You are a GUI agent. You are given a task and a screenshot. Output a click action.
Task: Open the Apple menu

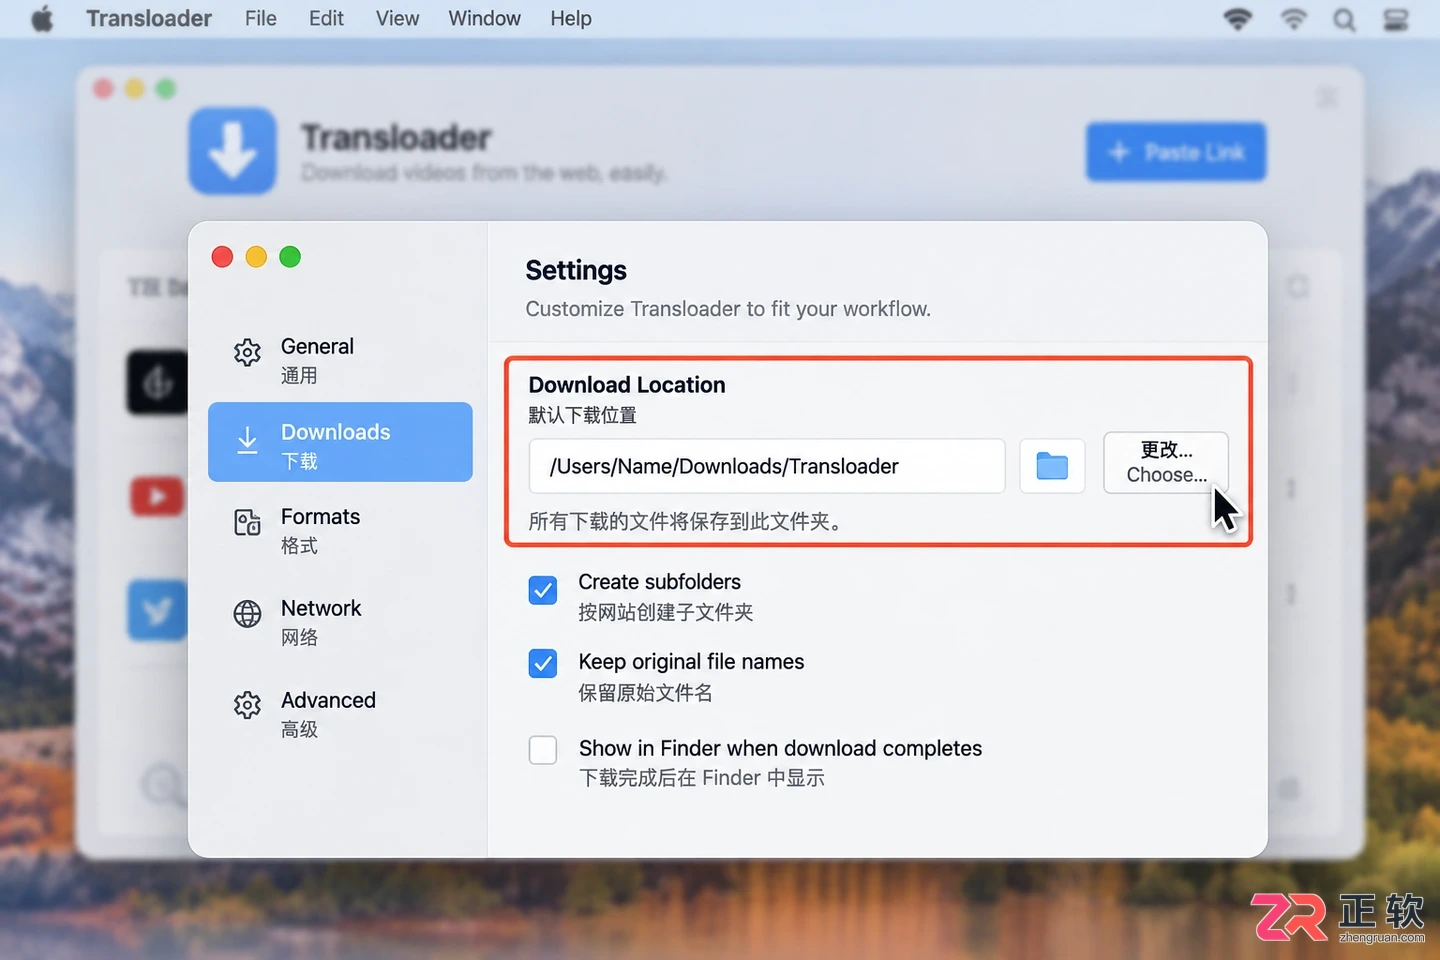(42, 19)
